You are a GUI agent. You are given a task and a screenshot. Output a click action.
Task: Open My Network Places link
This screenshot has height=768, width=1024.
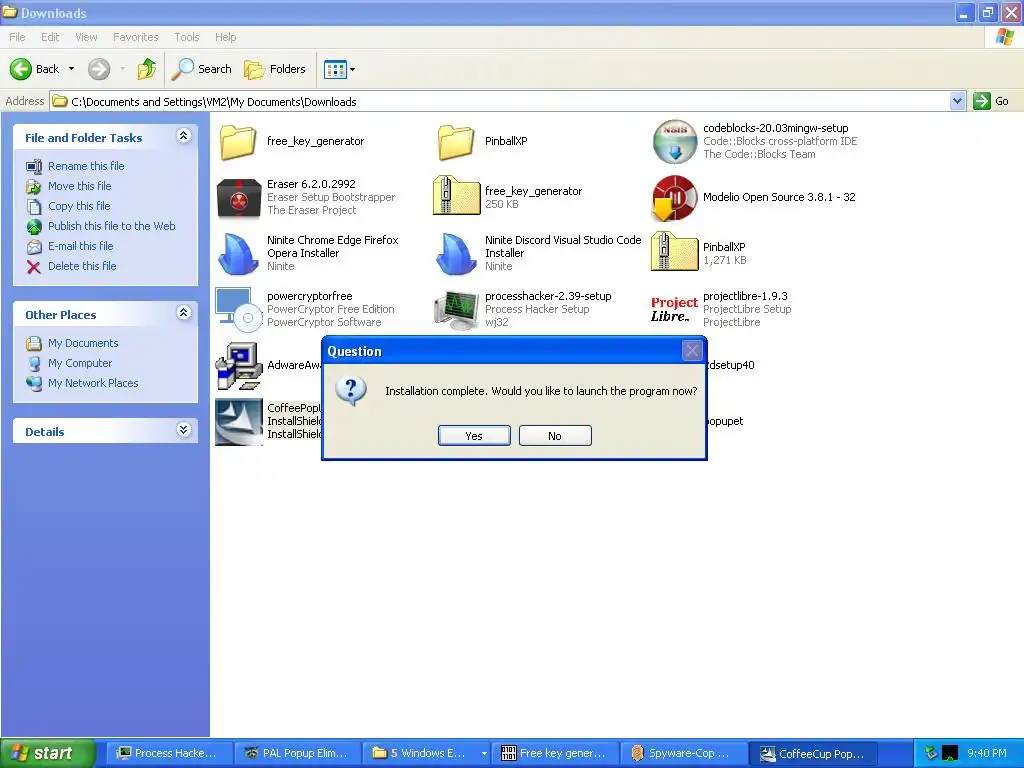[93, 383]
